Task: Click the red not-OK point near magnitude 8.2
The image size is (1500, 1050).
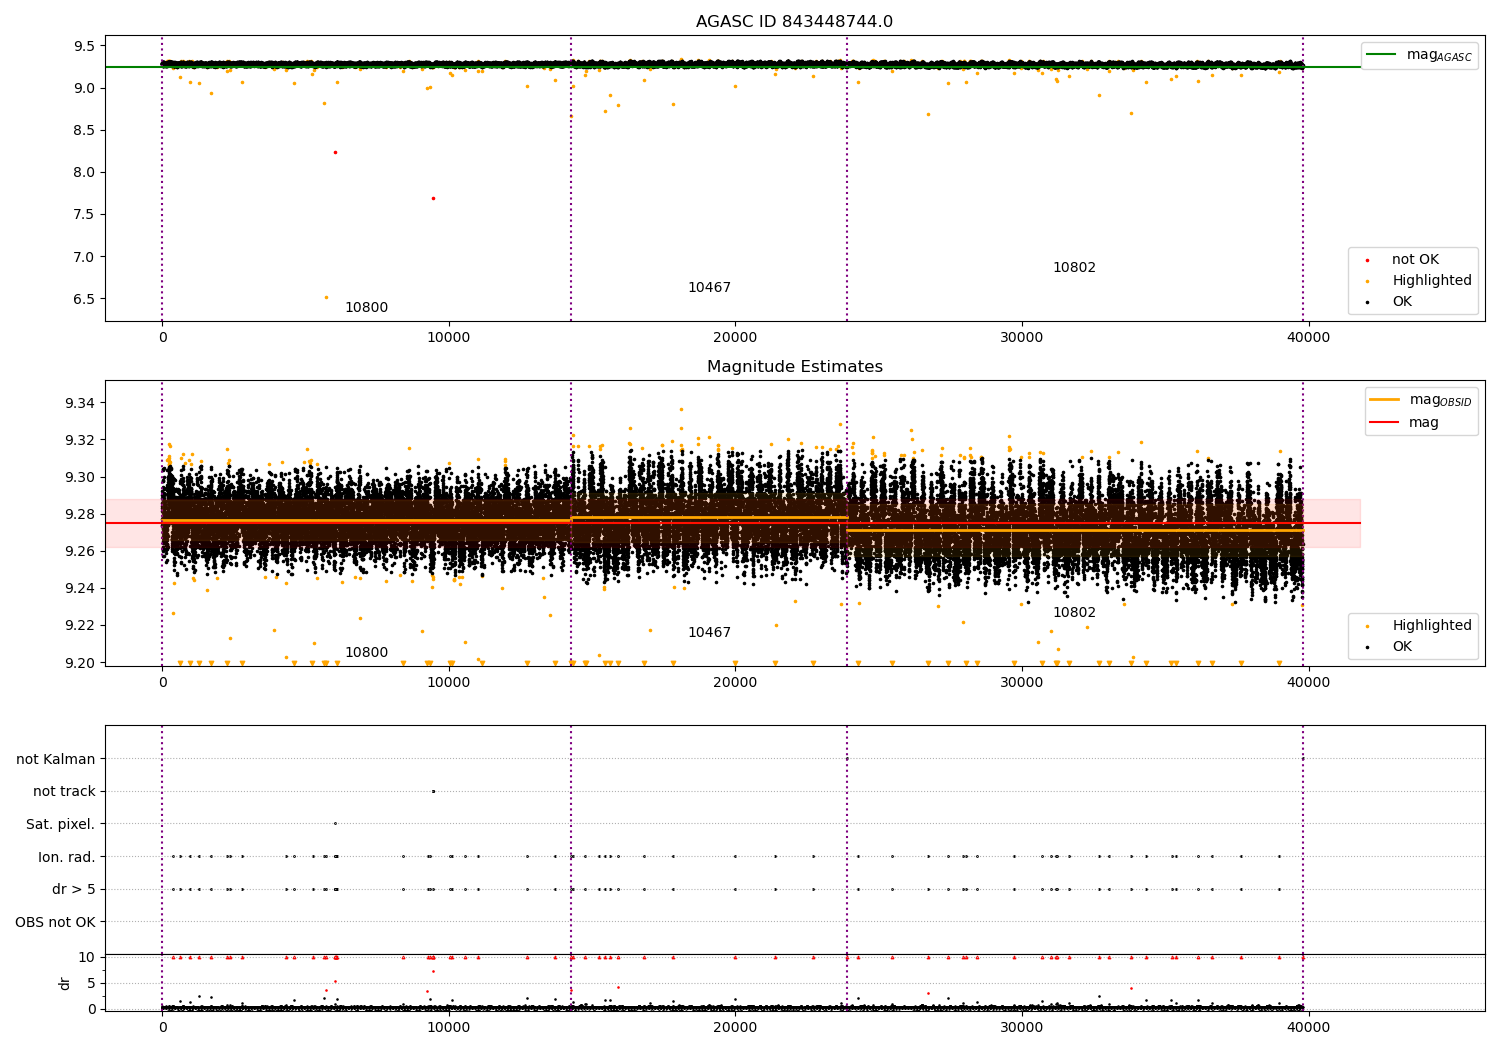Action: pos(335,152)
